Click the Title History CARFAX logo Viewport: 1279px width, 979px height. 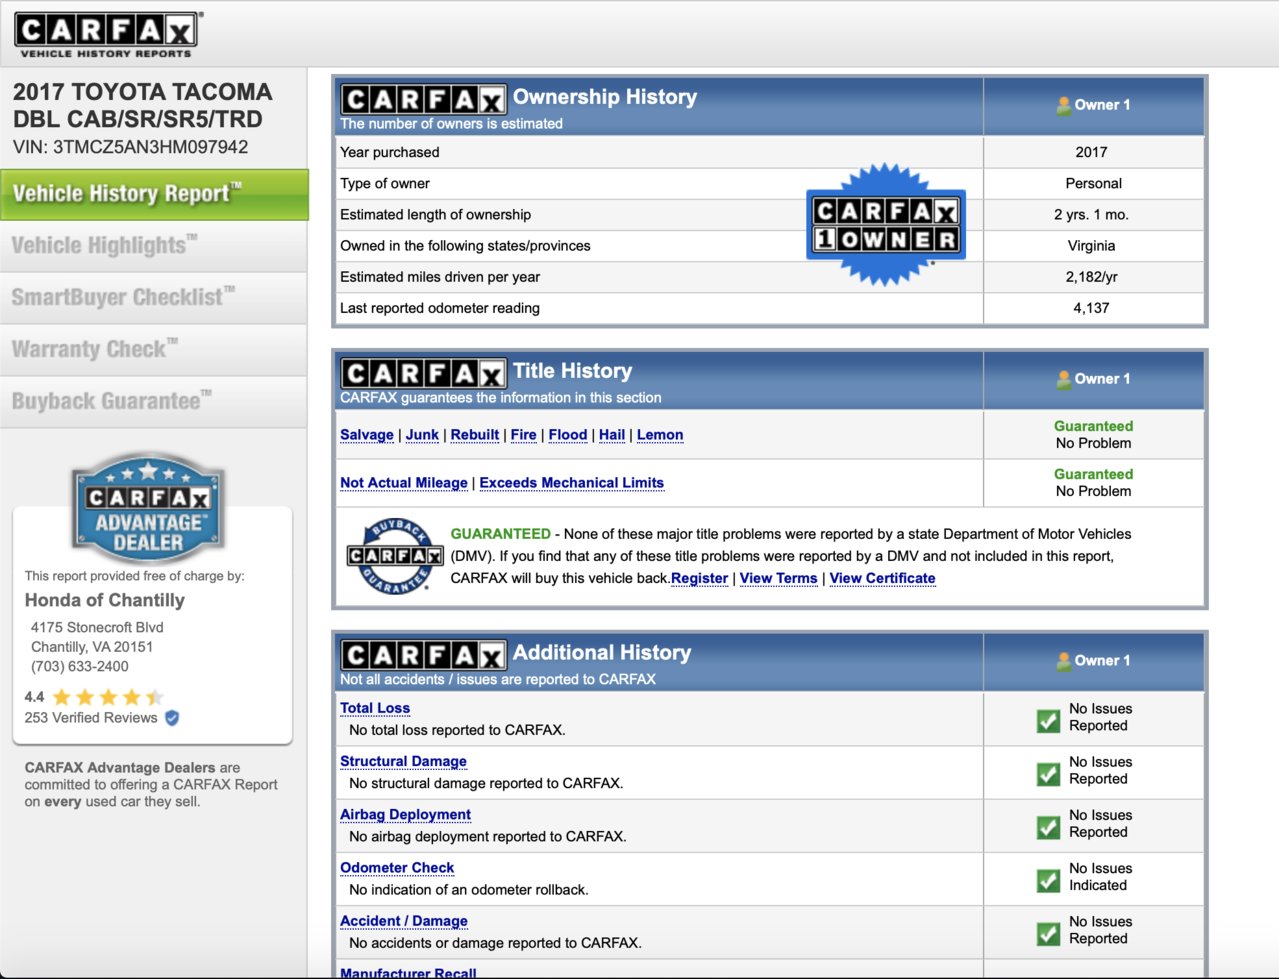pos(423,374)
